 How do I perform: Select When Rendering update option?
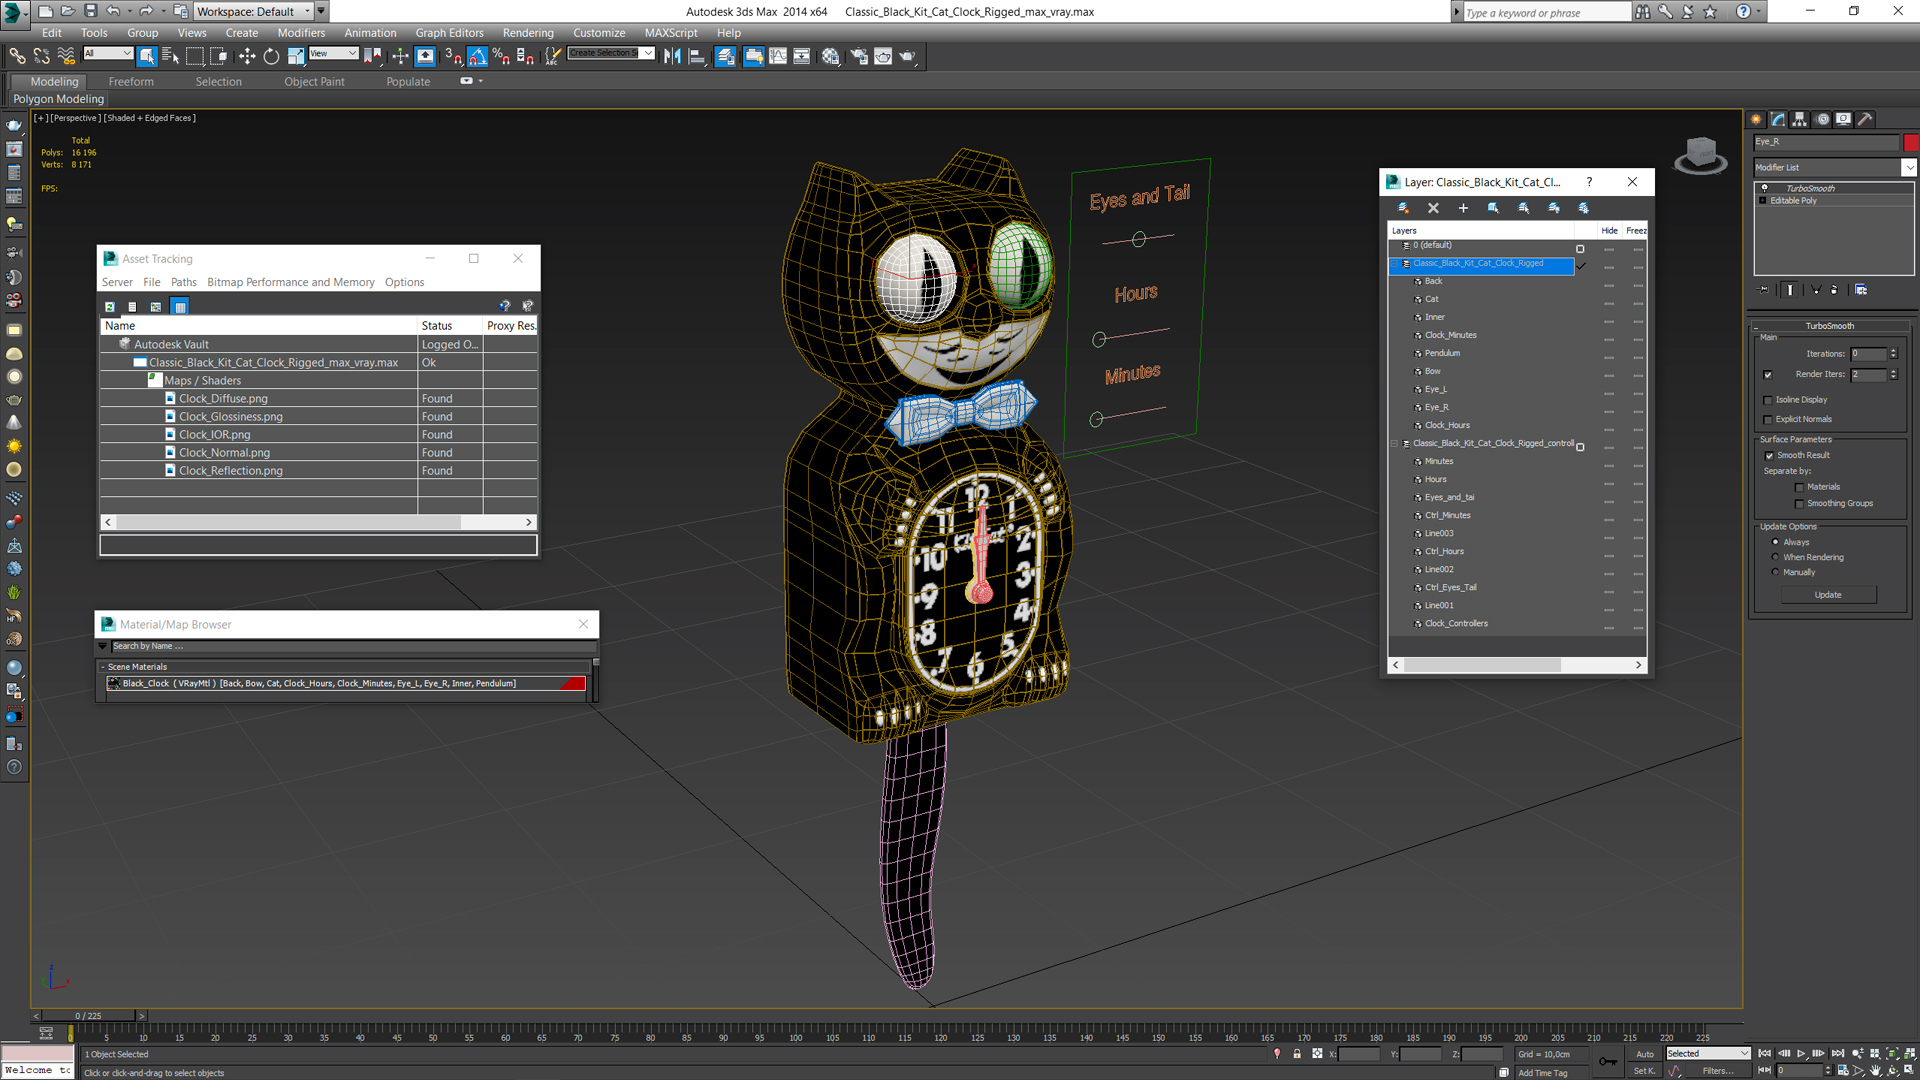click(x=1776, y=557)
